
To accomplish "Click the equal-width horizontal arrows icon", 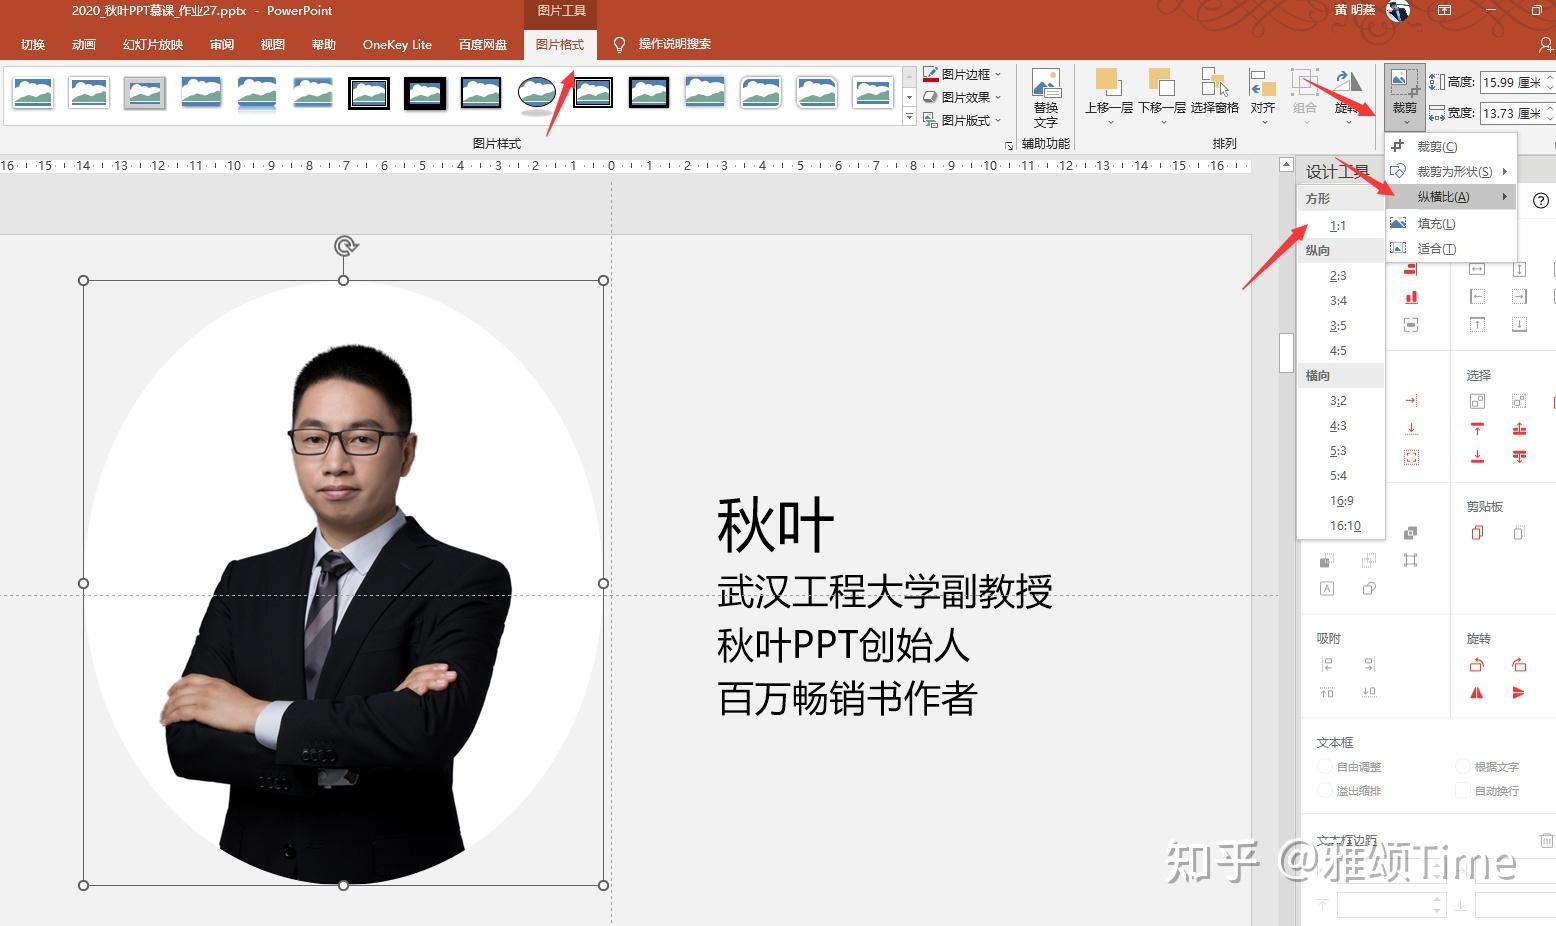I will coord(1477,269).
